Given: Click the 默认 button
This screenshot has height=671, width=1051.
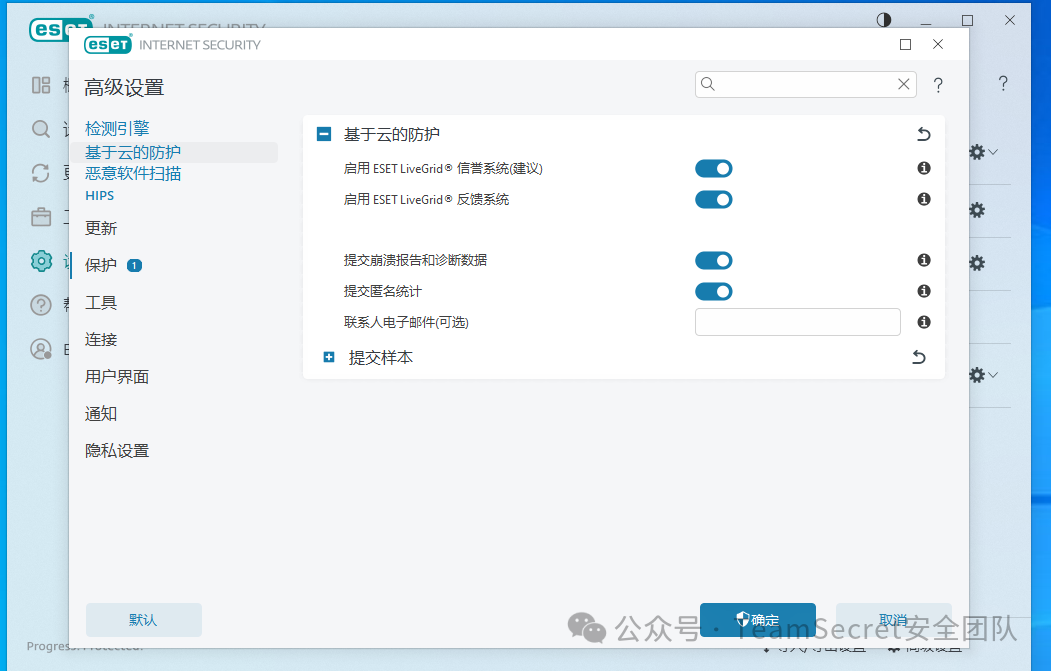Looking at the screenshot, I should (x=143, y=620).
